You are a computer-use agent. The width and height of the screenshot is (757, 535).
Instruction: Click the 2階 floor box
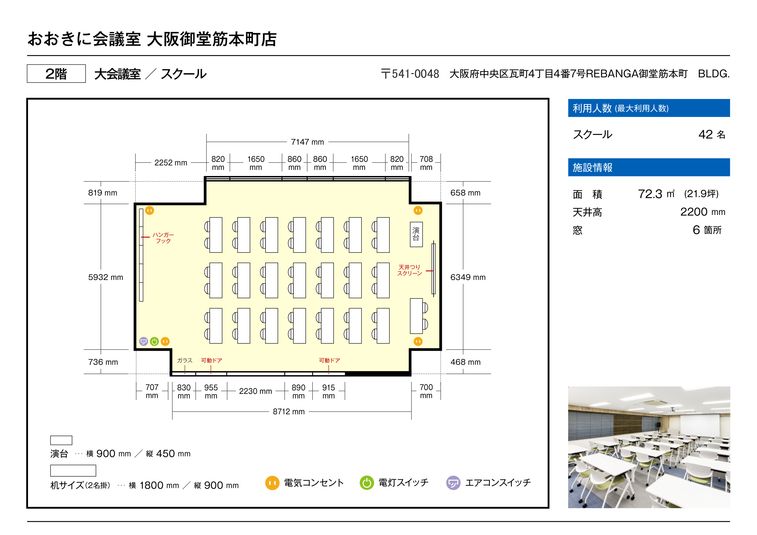[x=56, y=73]
